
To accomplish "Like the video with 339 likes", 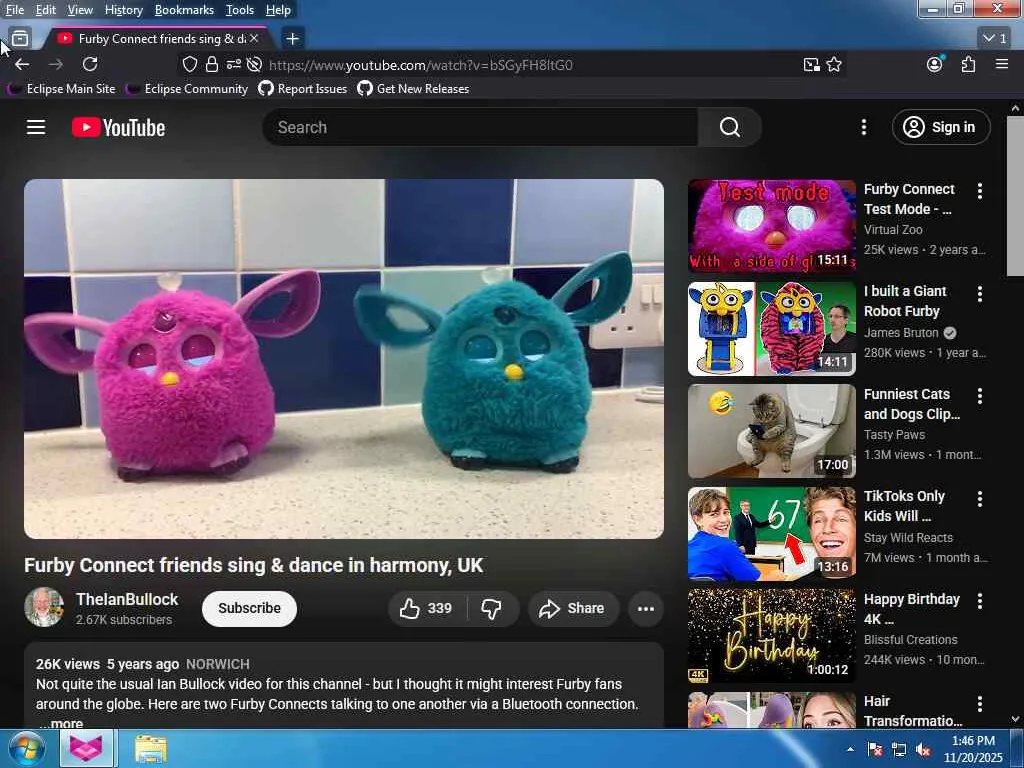I will (427, 609).
